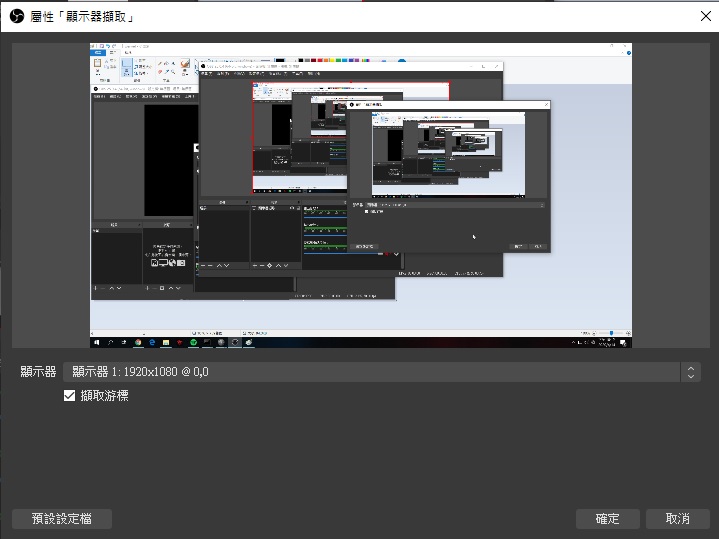The height and width of the screenshot is (539, 719).
Task: Open the 顯示器 display selection dropdown
Action: pos(370,372)
